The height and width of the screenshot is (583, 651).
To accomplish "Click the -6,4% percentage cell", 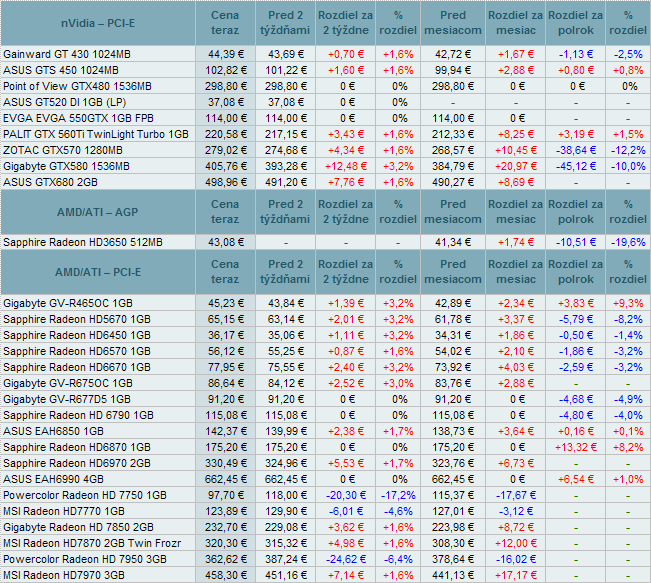I will pyautogui.click(x=398, y=559).
